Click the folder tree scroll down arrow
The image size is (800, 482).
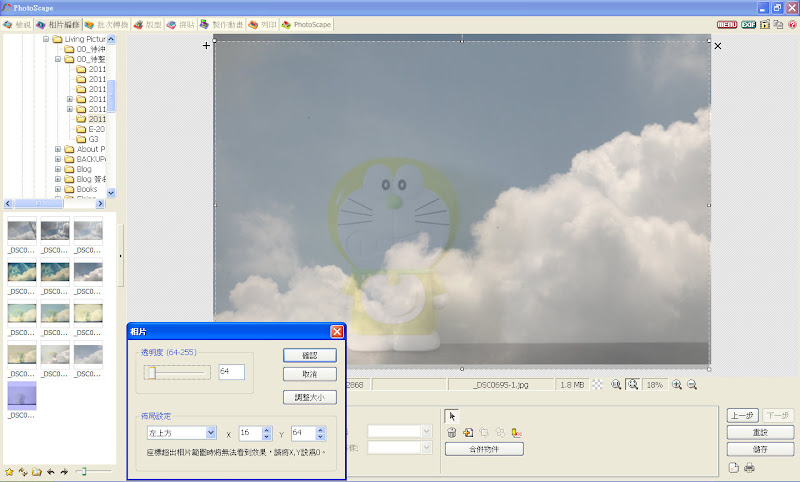point(111,192)
